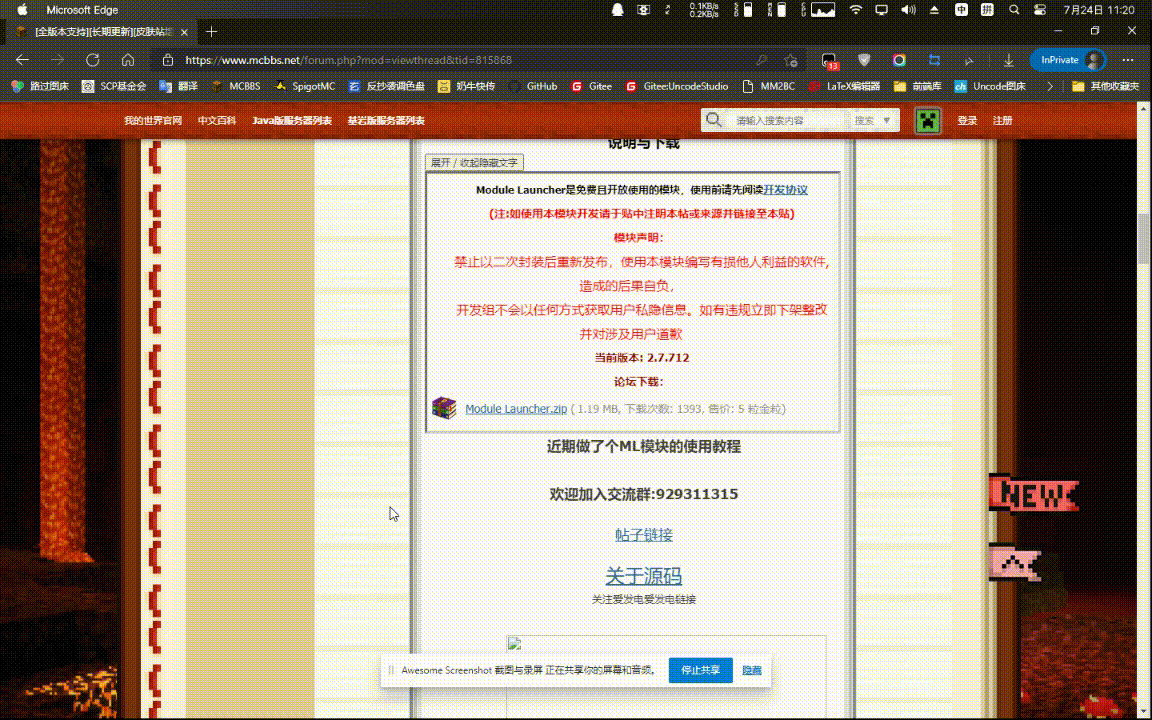Toggle 展开 / 收起隐藏文字 button
1152x720 pixels.
coord(474,162)
